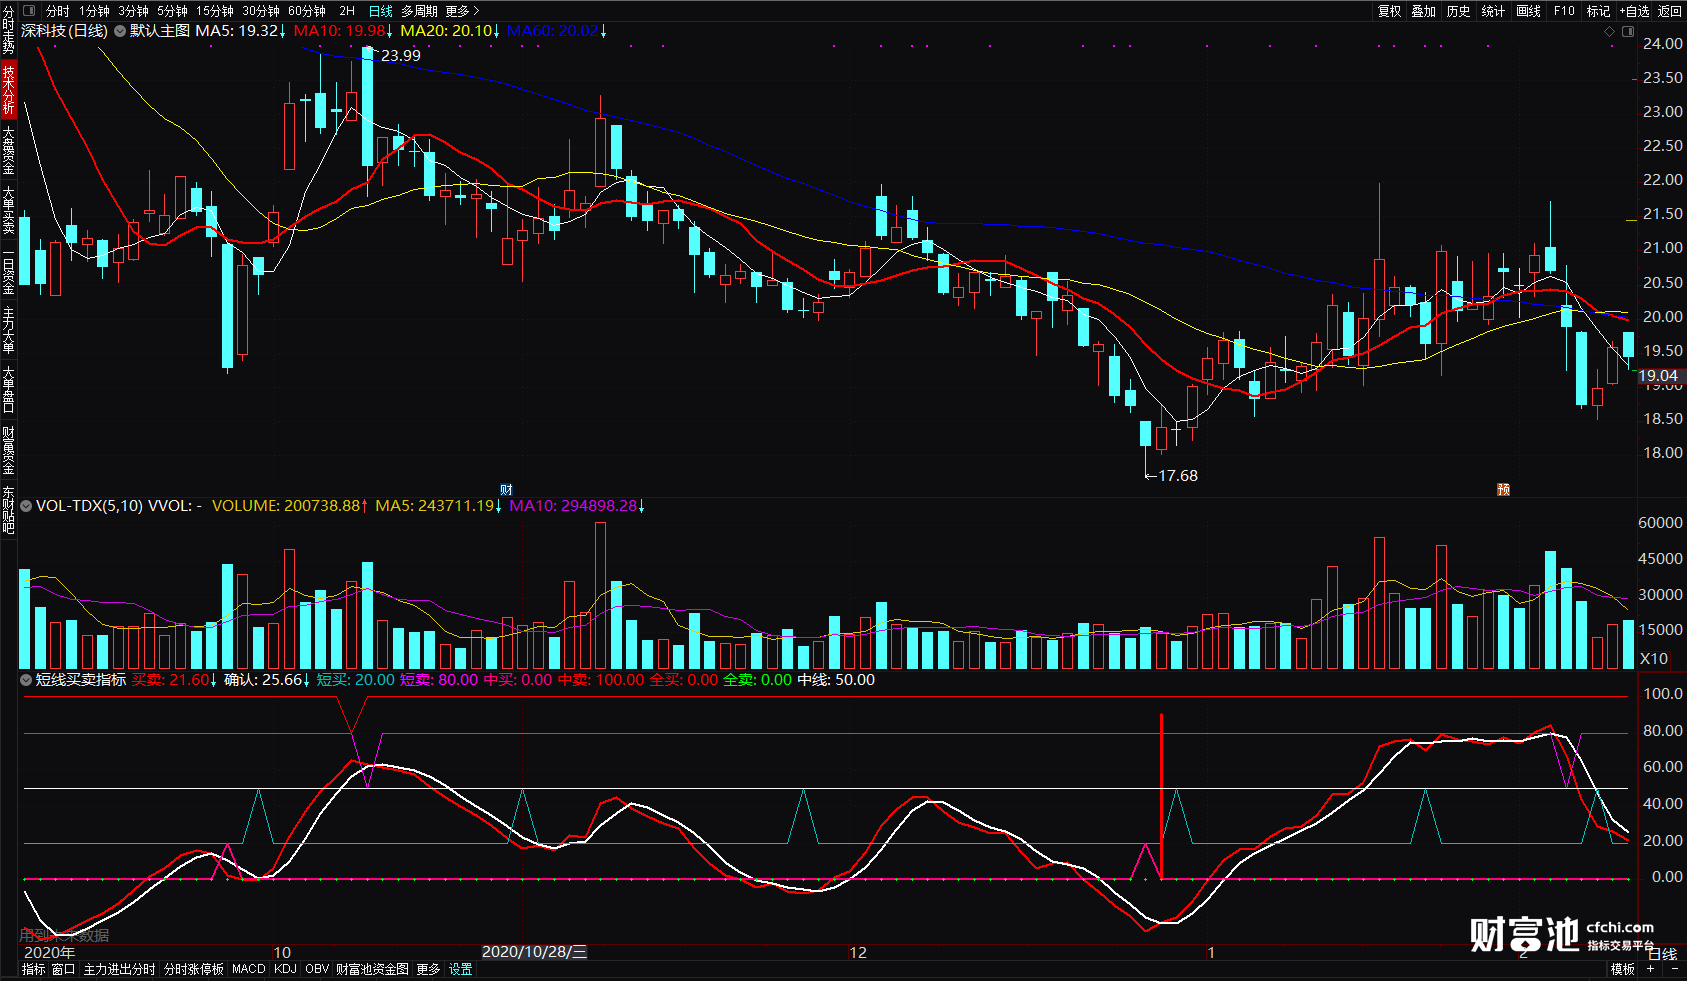This screenshot has height=981, width=1687.
Task: Expand the VOL-TDX indicator dropdown
Action: click(27, 506)
